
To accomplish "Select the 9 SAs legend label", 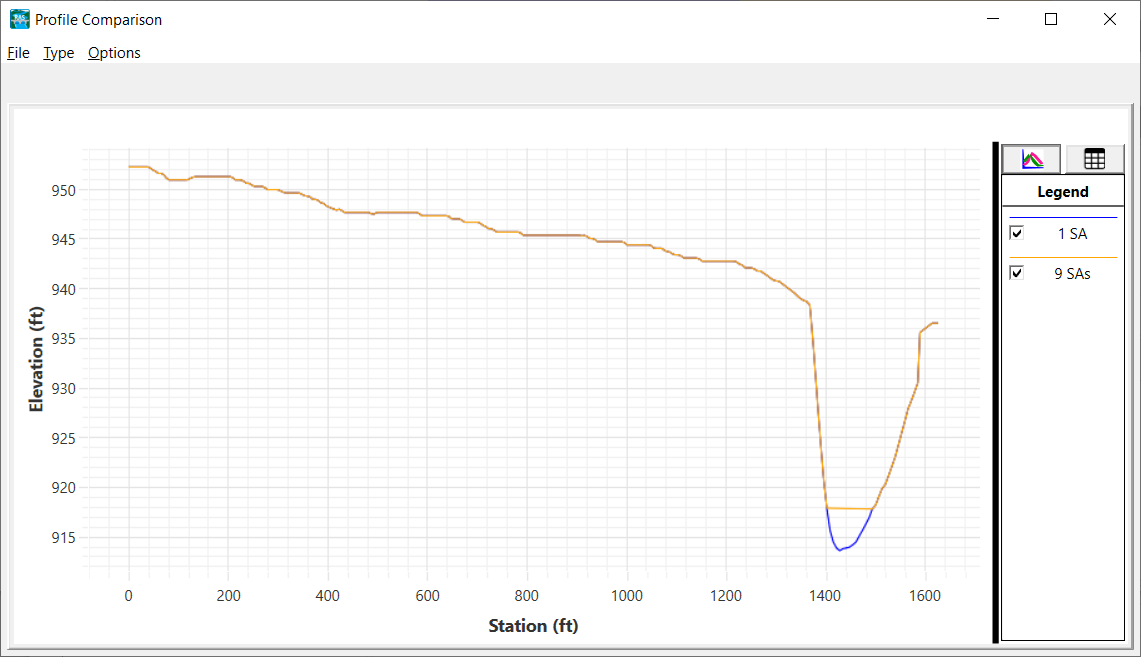I will coord(1072,274).
